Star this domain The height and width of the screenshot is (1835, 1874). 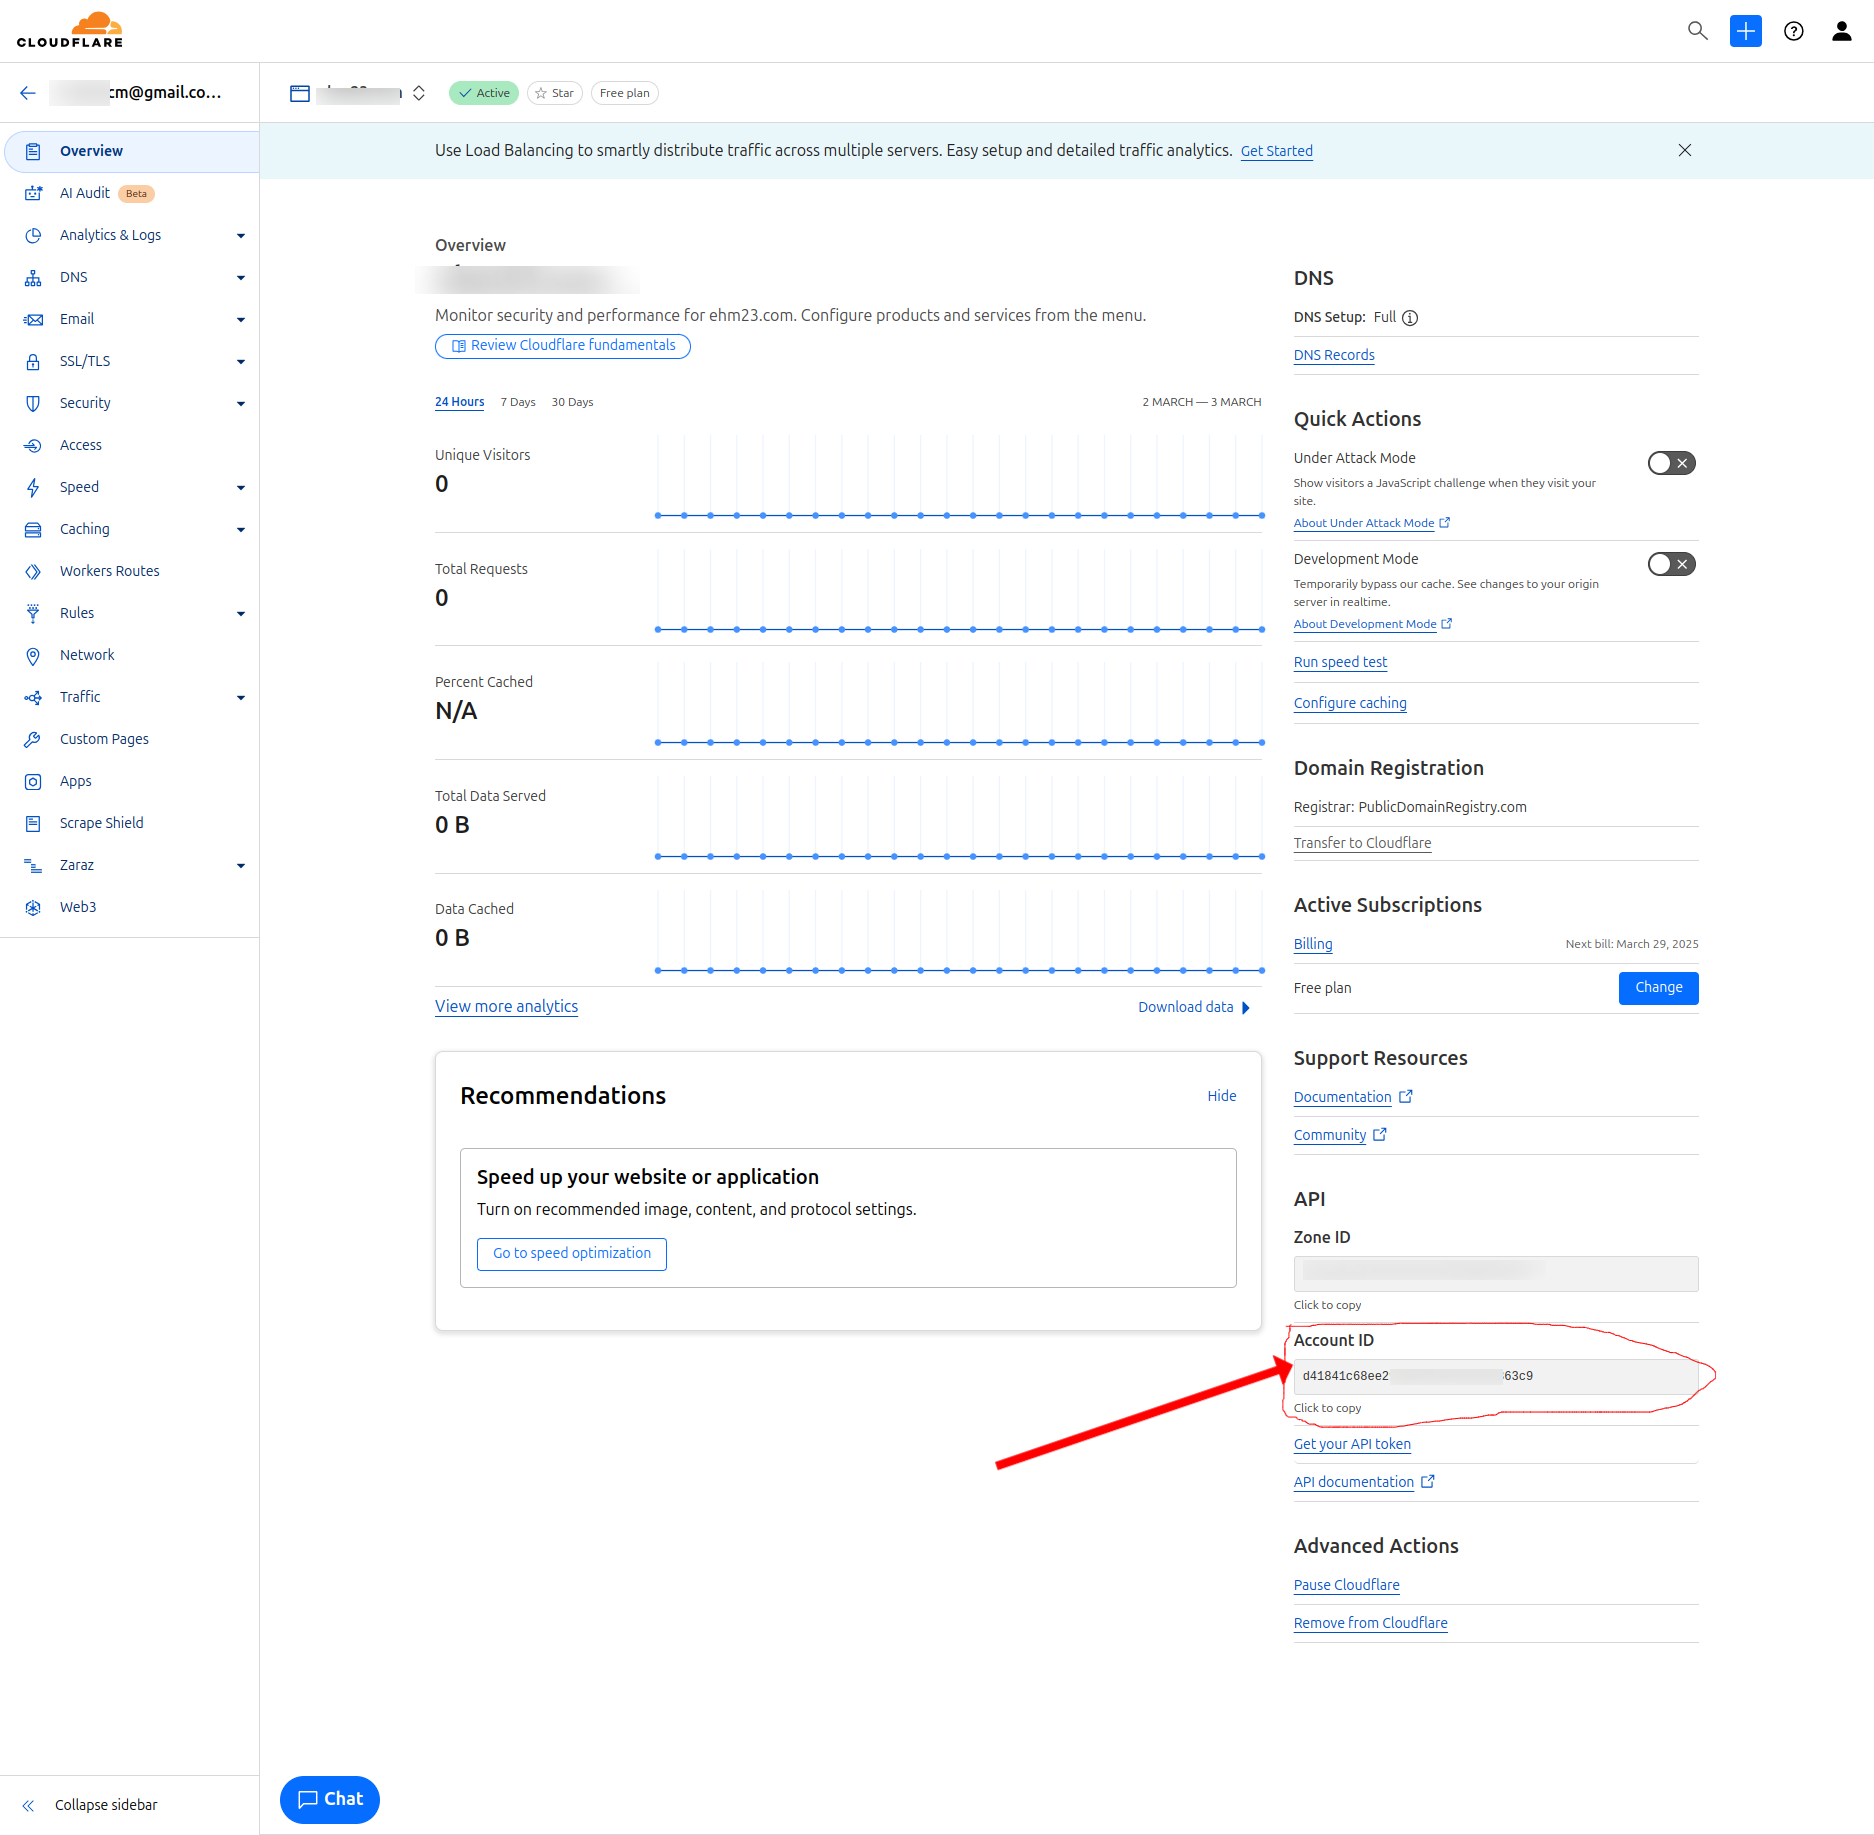tap(554, 92)
